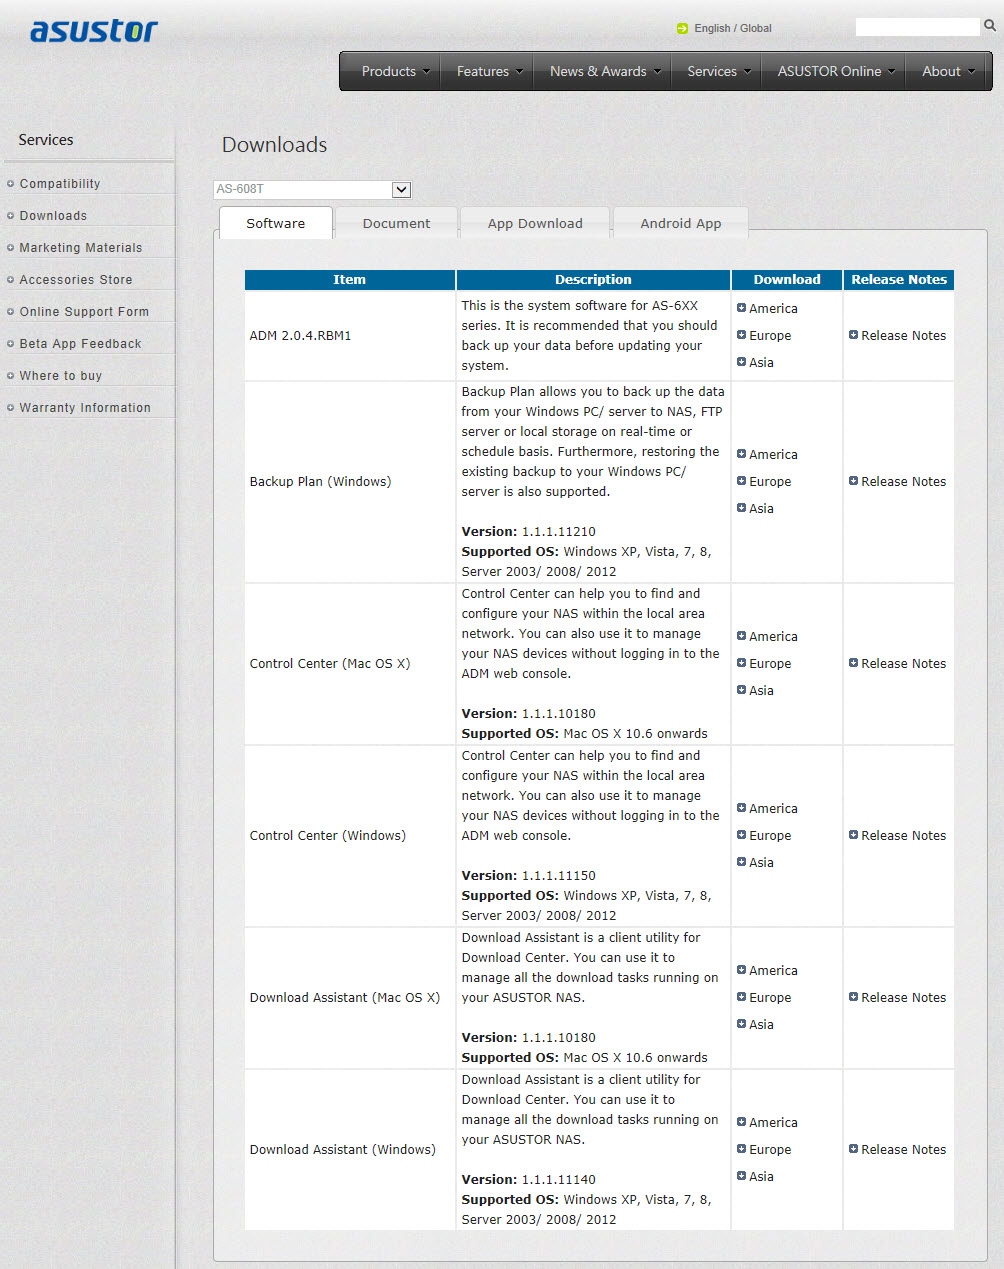The image size is (1004, 1269).
Task: Click plus icon for Control Center Mac Asia
Action: [741, 690]
